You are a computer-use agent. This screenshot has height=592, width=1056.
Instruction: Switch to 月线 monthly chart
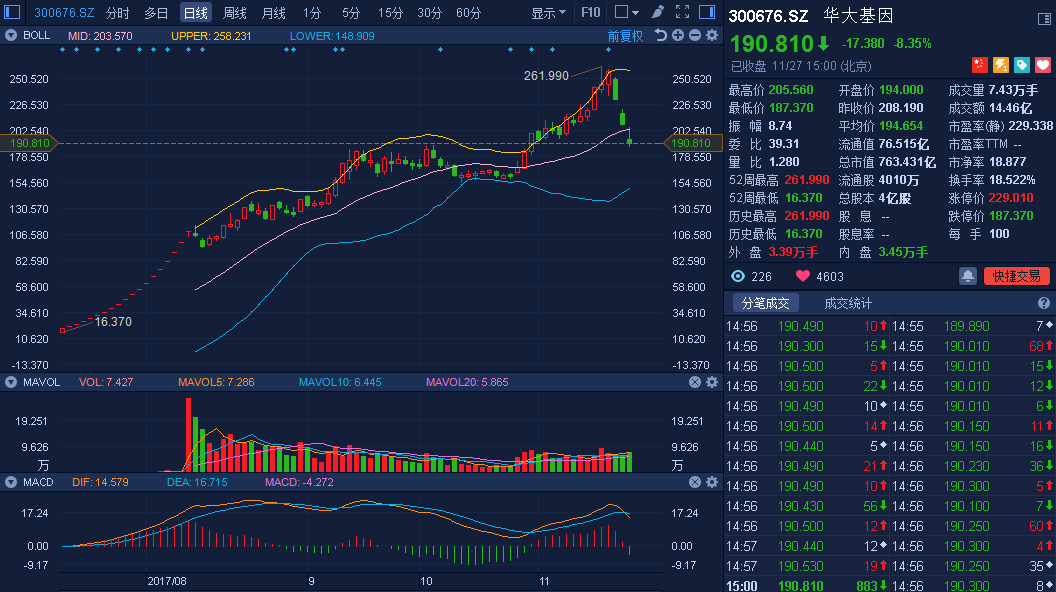point(273,13)
